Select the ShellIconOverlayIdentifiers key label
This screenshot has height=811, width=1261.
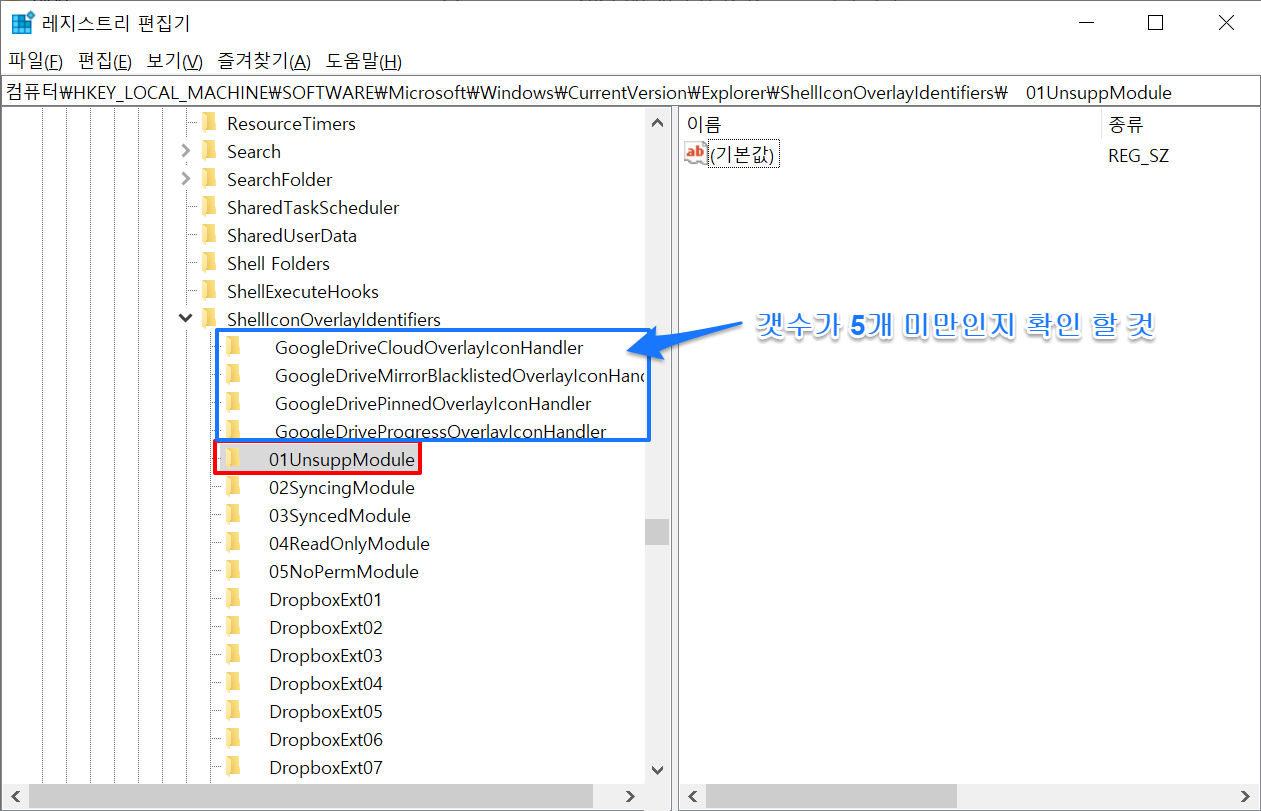[334, 320]
